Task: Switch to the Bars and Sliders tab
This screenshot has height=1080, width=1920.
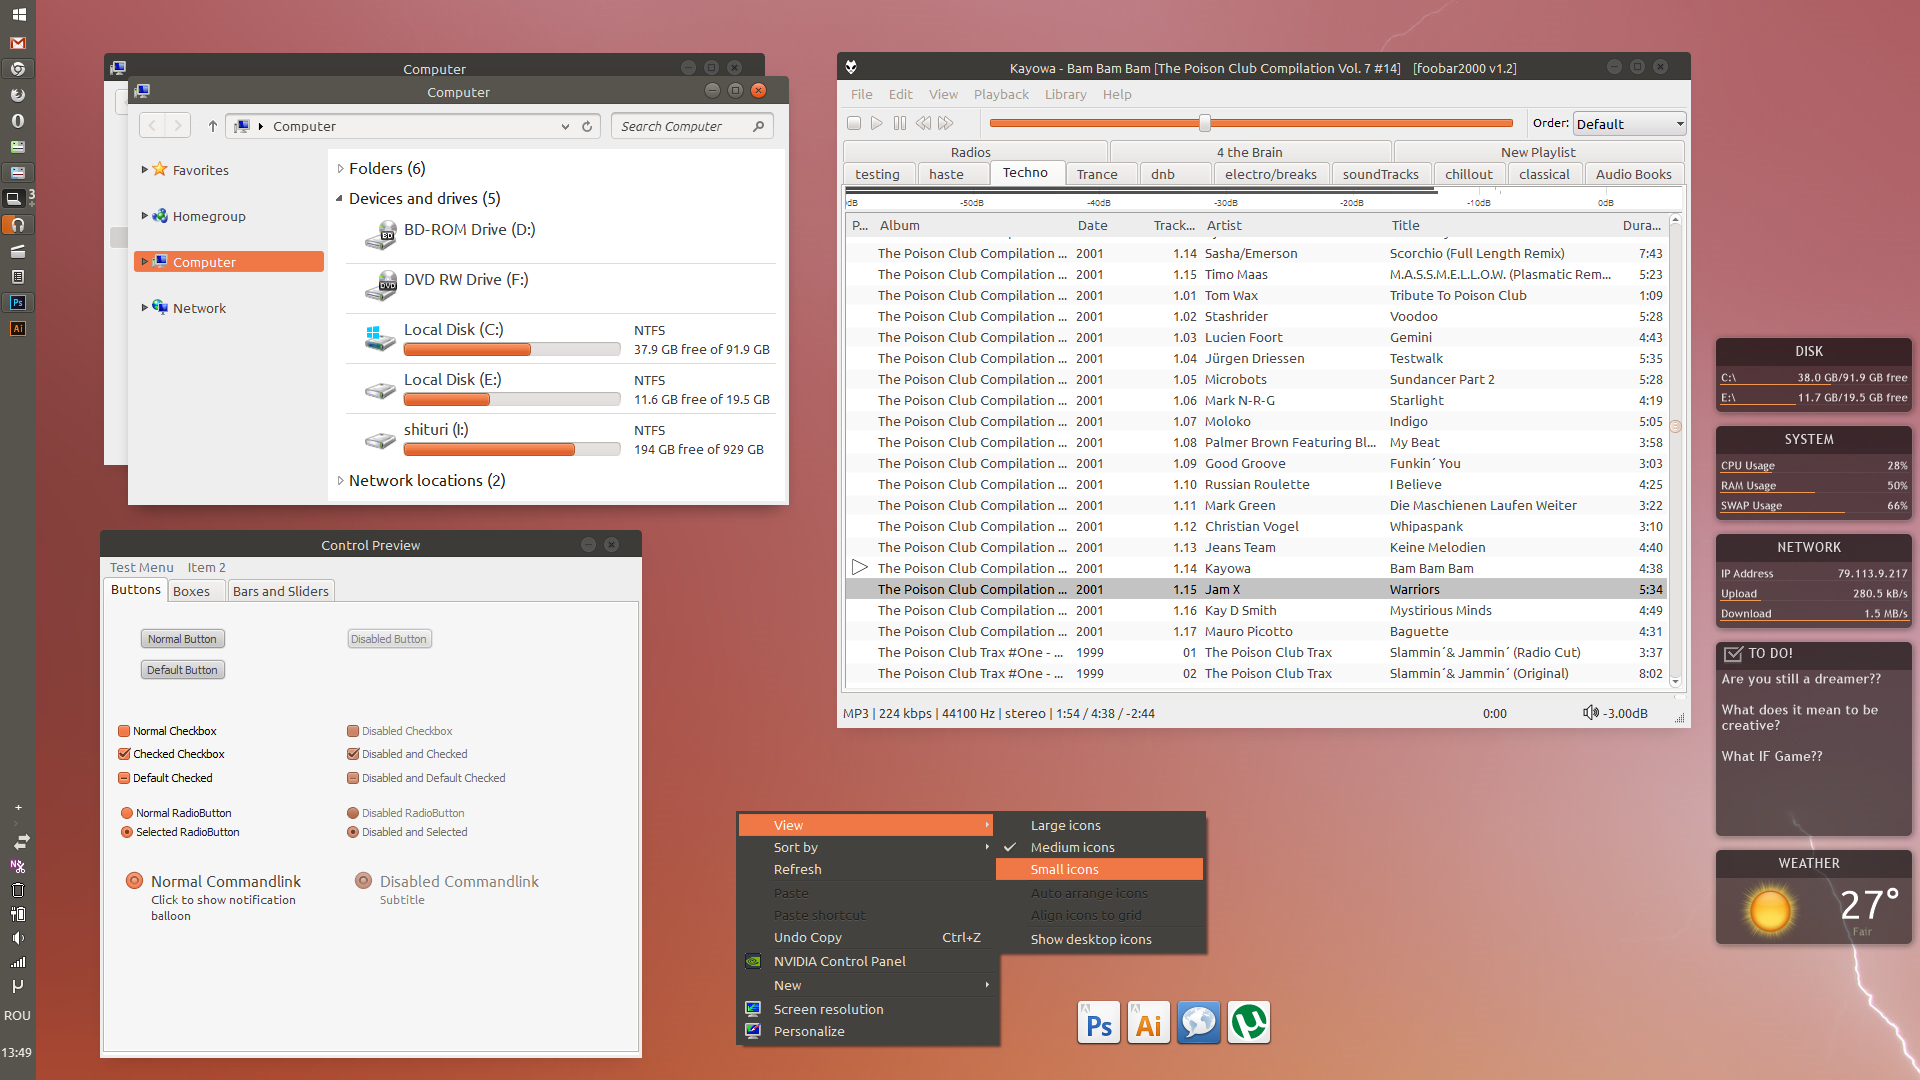Action: [280, 591]
